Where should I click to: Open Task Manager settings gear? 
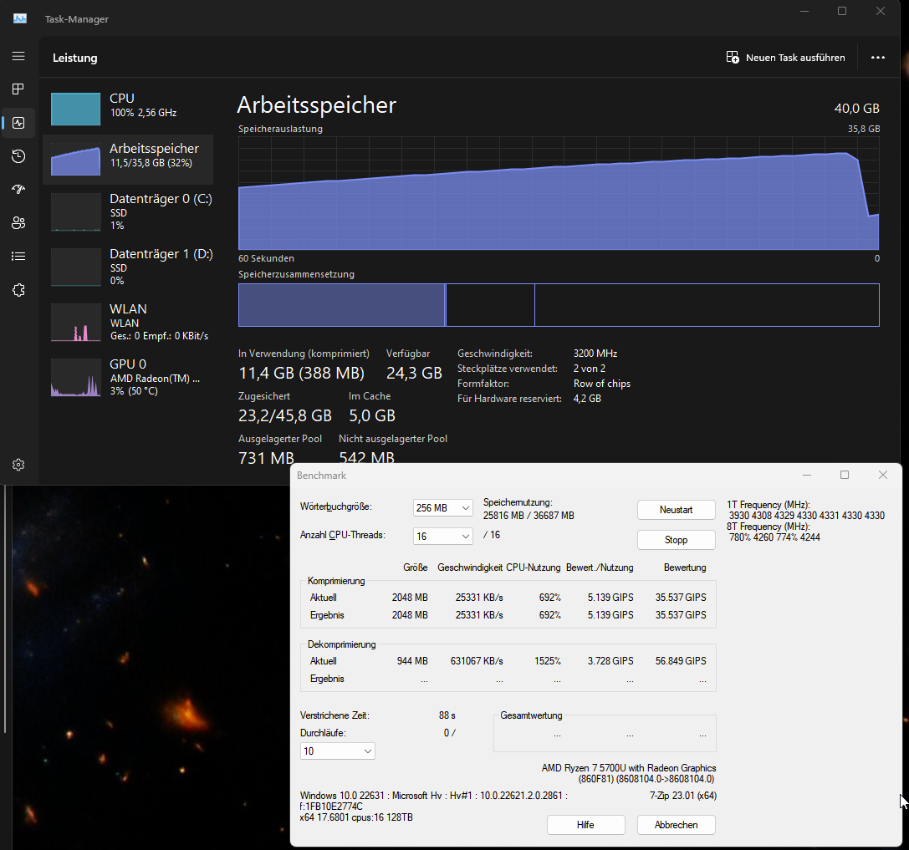tap(18, 465)
